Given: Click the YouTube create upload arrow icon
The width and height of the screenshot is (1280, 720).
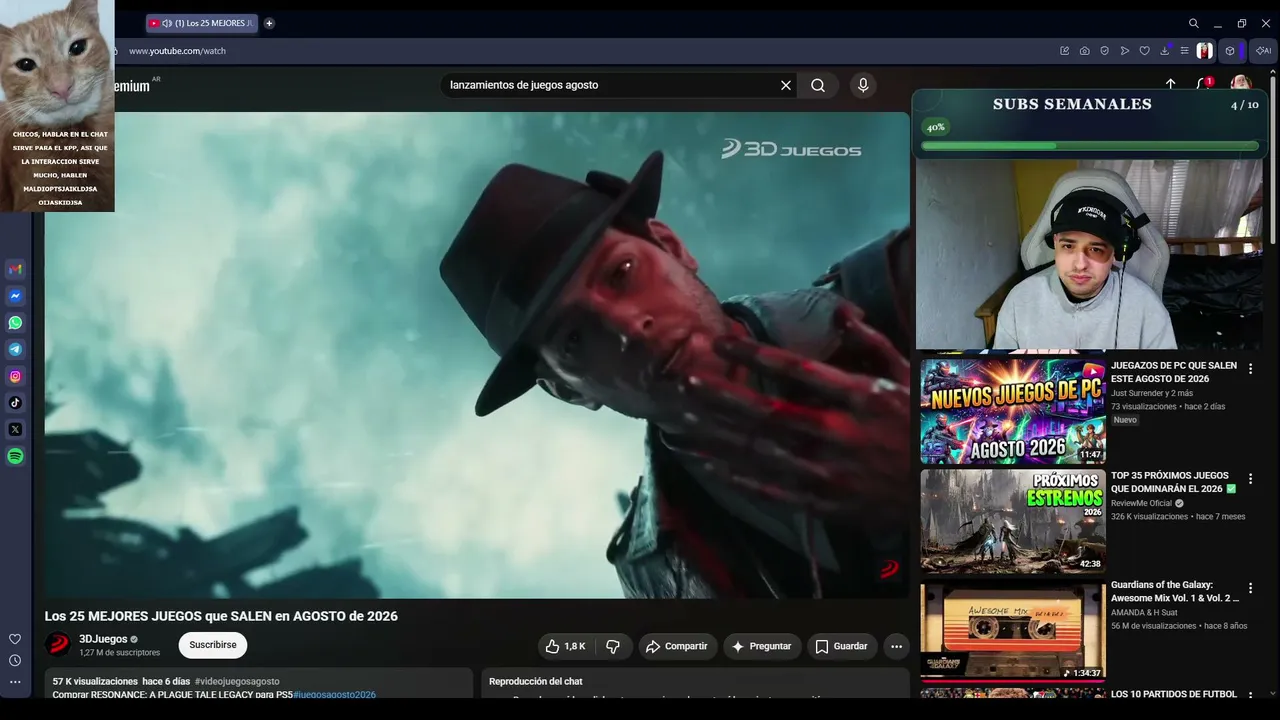Looking at the screenshot, I should [1171, 84].
